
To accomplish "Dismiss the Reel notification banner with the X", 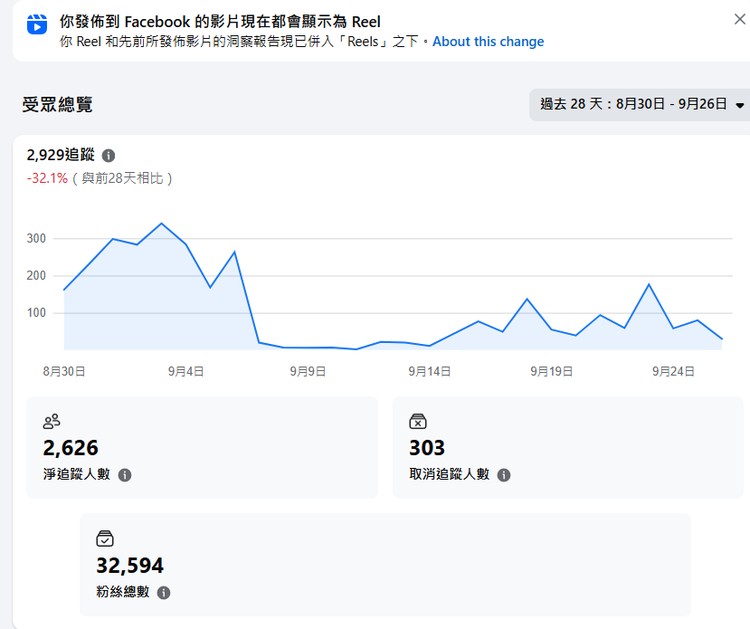I will click(739, 19).
